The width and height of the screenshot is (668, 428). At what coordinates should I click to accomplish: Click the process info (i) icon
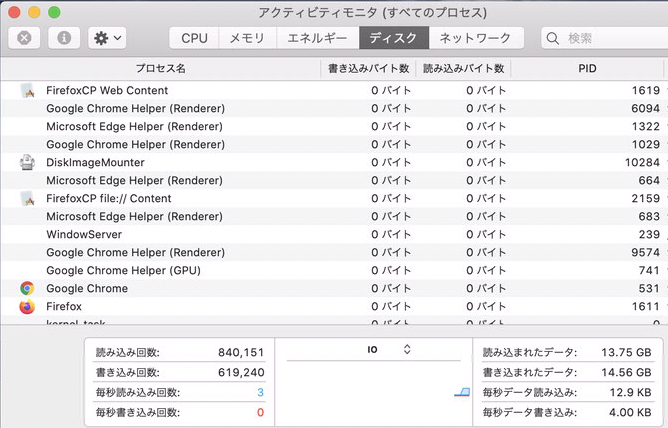(64, 38)
